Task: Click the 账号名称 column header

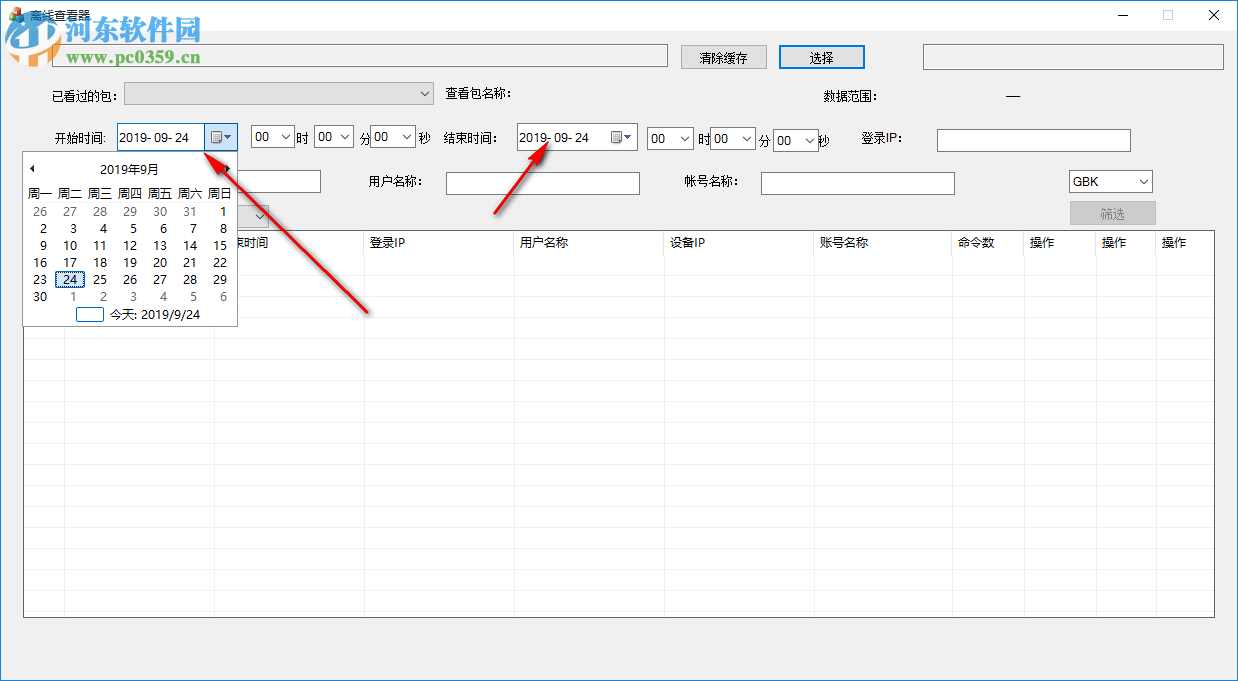Action: [x=883, y=242]
